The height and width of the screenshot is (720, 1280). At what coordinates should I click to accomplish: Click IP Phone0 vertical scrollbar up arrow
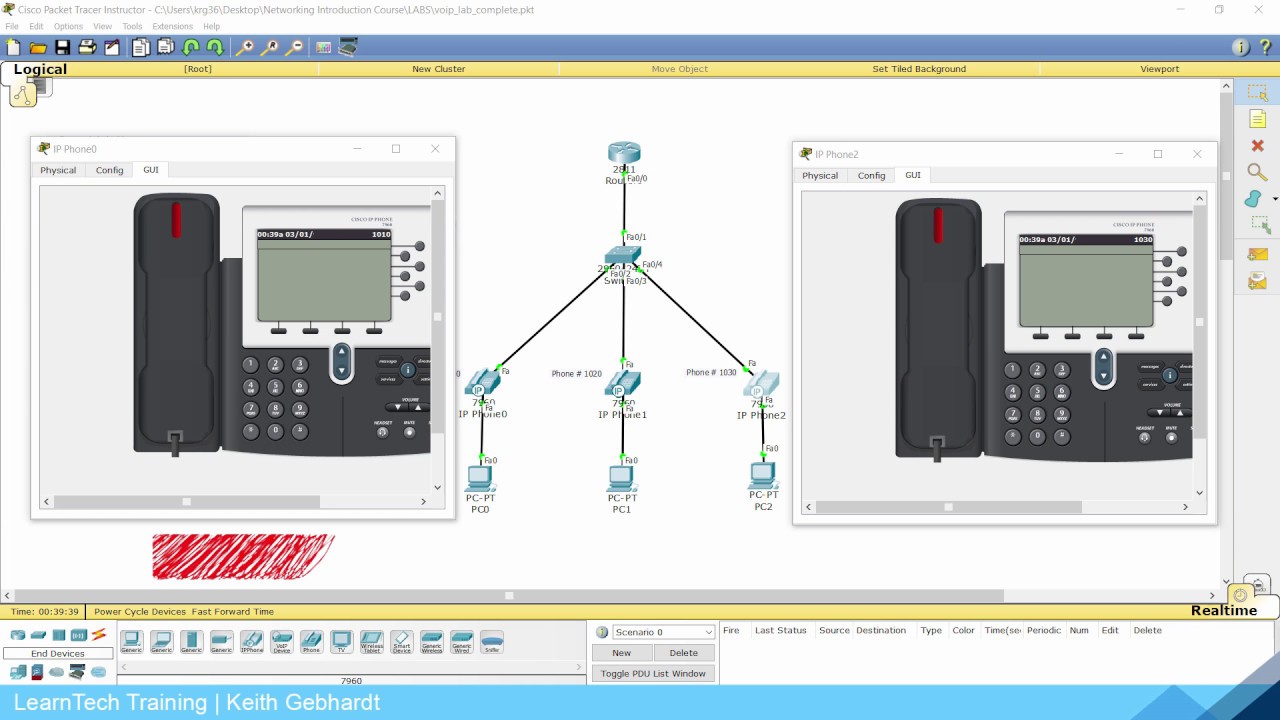click(437, 193)
